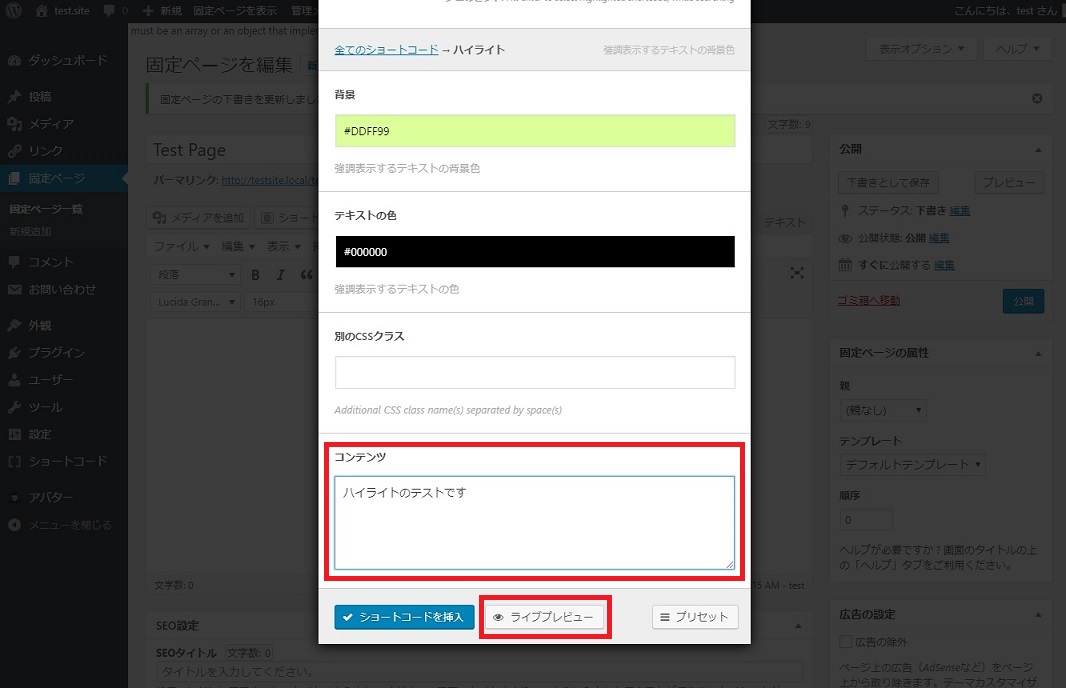Click the ショートコードを挿入 button
Viewport: 1066px width, 688px height.
click(404, 617)
